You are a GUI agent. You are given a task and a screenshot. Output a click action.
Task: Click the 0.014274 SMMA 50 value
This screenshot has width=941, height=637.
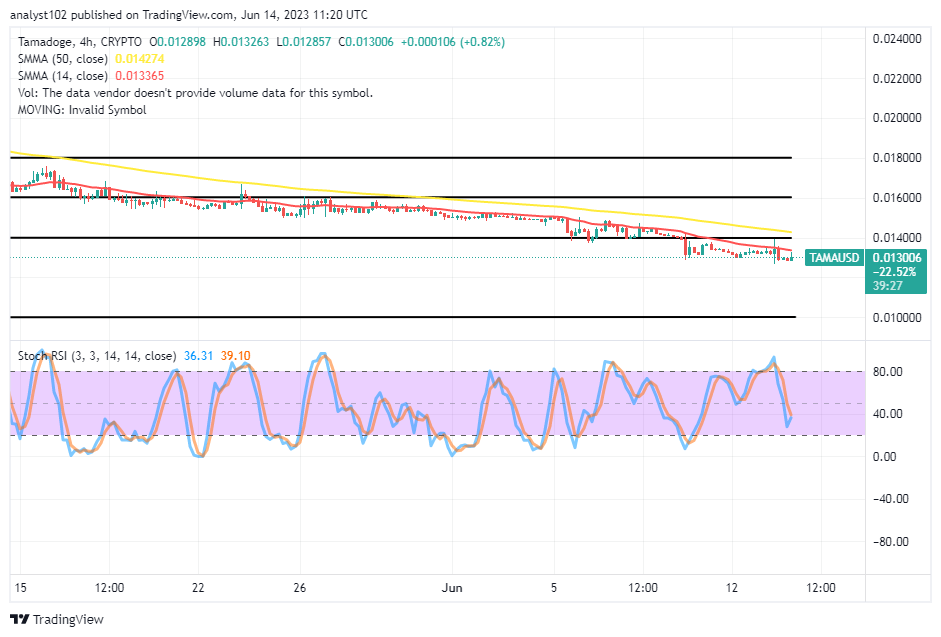click(139, 59)
